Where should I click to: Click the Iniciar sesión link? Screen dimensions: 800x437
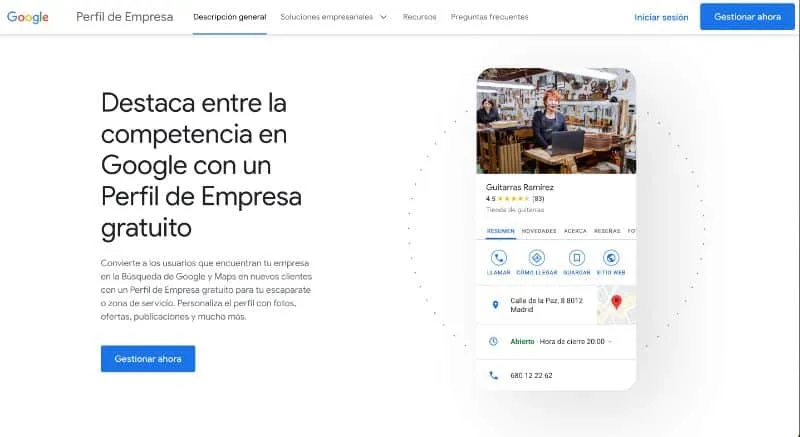pyautogui.click(x=661, y=17)
